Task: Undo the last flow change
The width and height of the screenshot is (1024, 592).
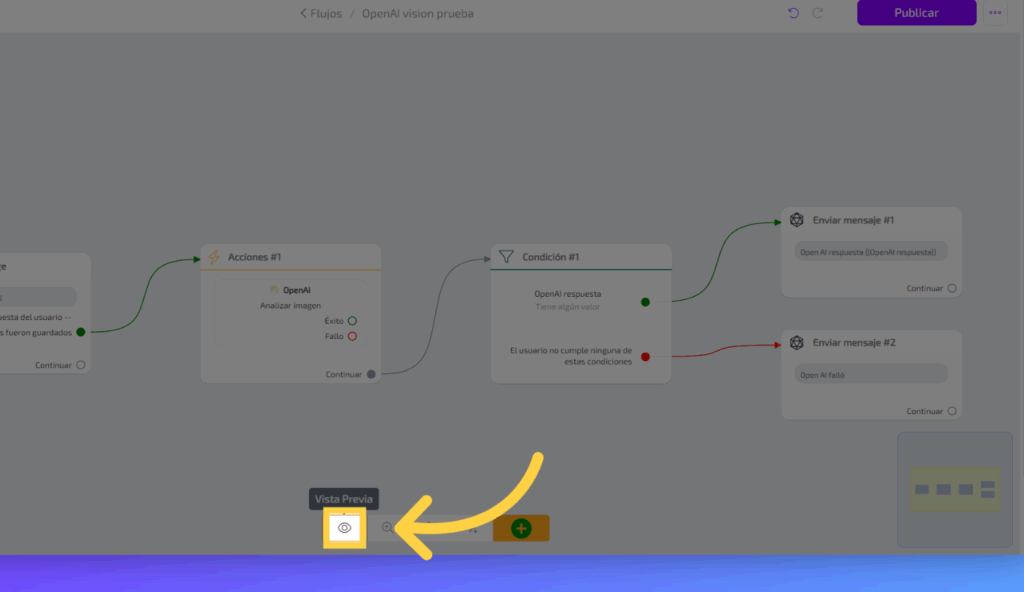Action: point(794,13)
